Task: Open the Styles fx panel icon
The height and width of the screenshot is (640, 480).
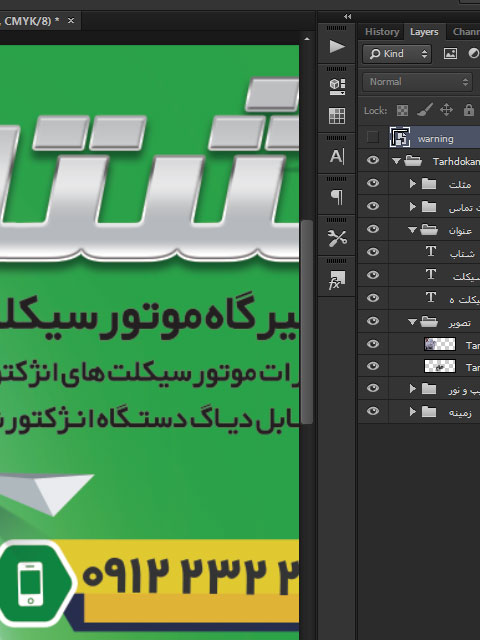Action: click(x=337, y=279)
